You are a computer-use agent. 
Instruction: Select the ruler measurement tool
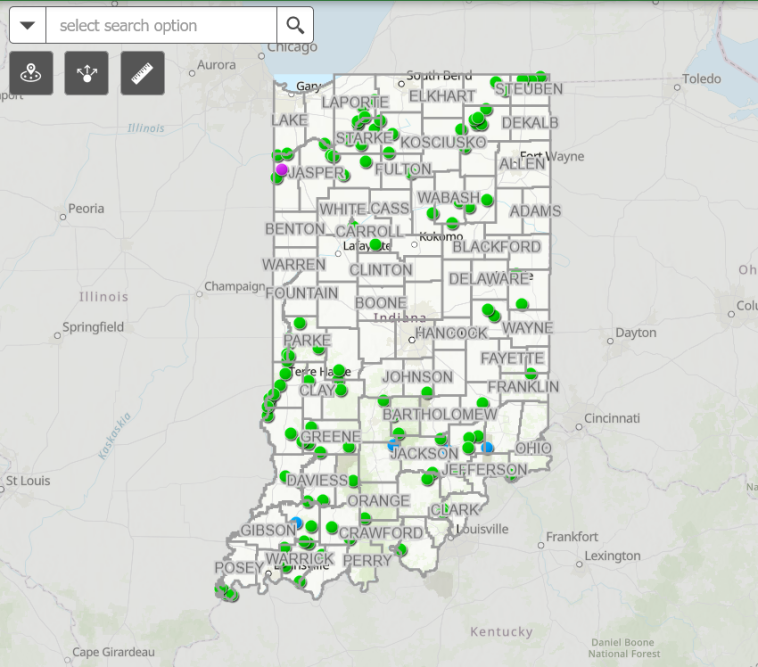coord(142,73)
